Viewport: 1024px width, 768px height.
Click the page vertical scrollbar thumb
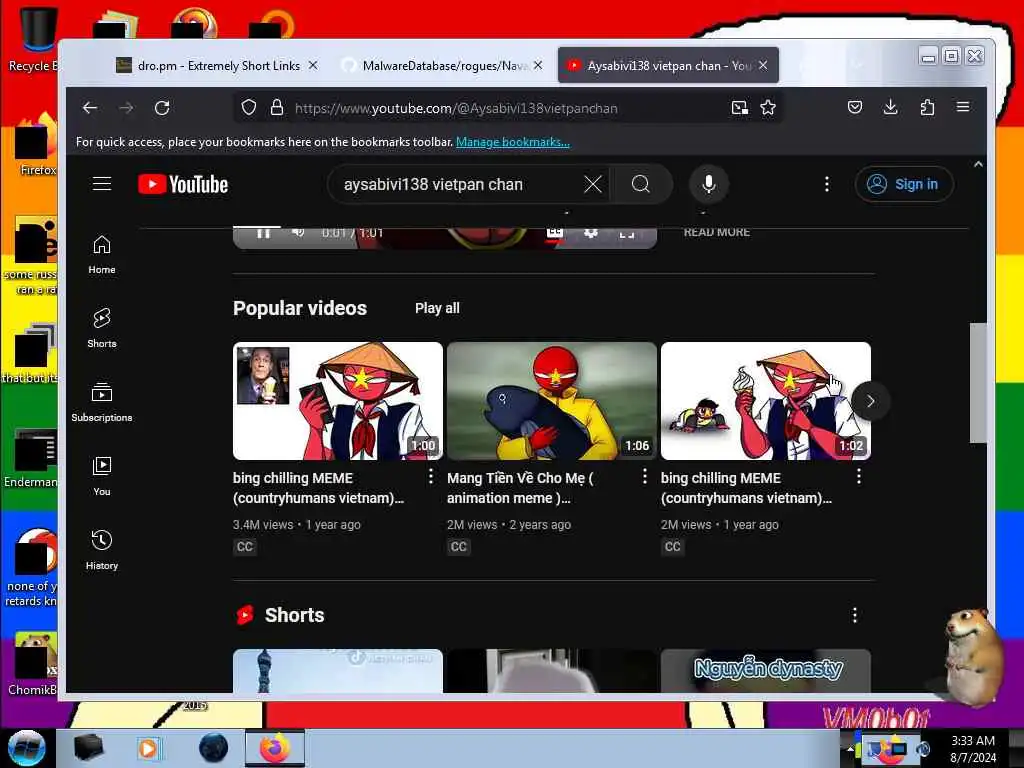pyautogui.click(x=978, y=383)
